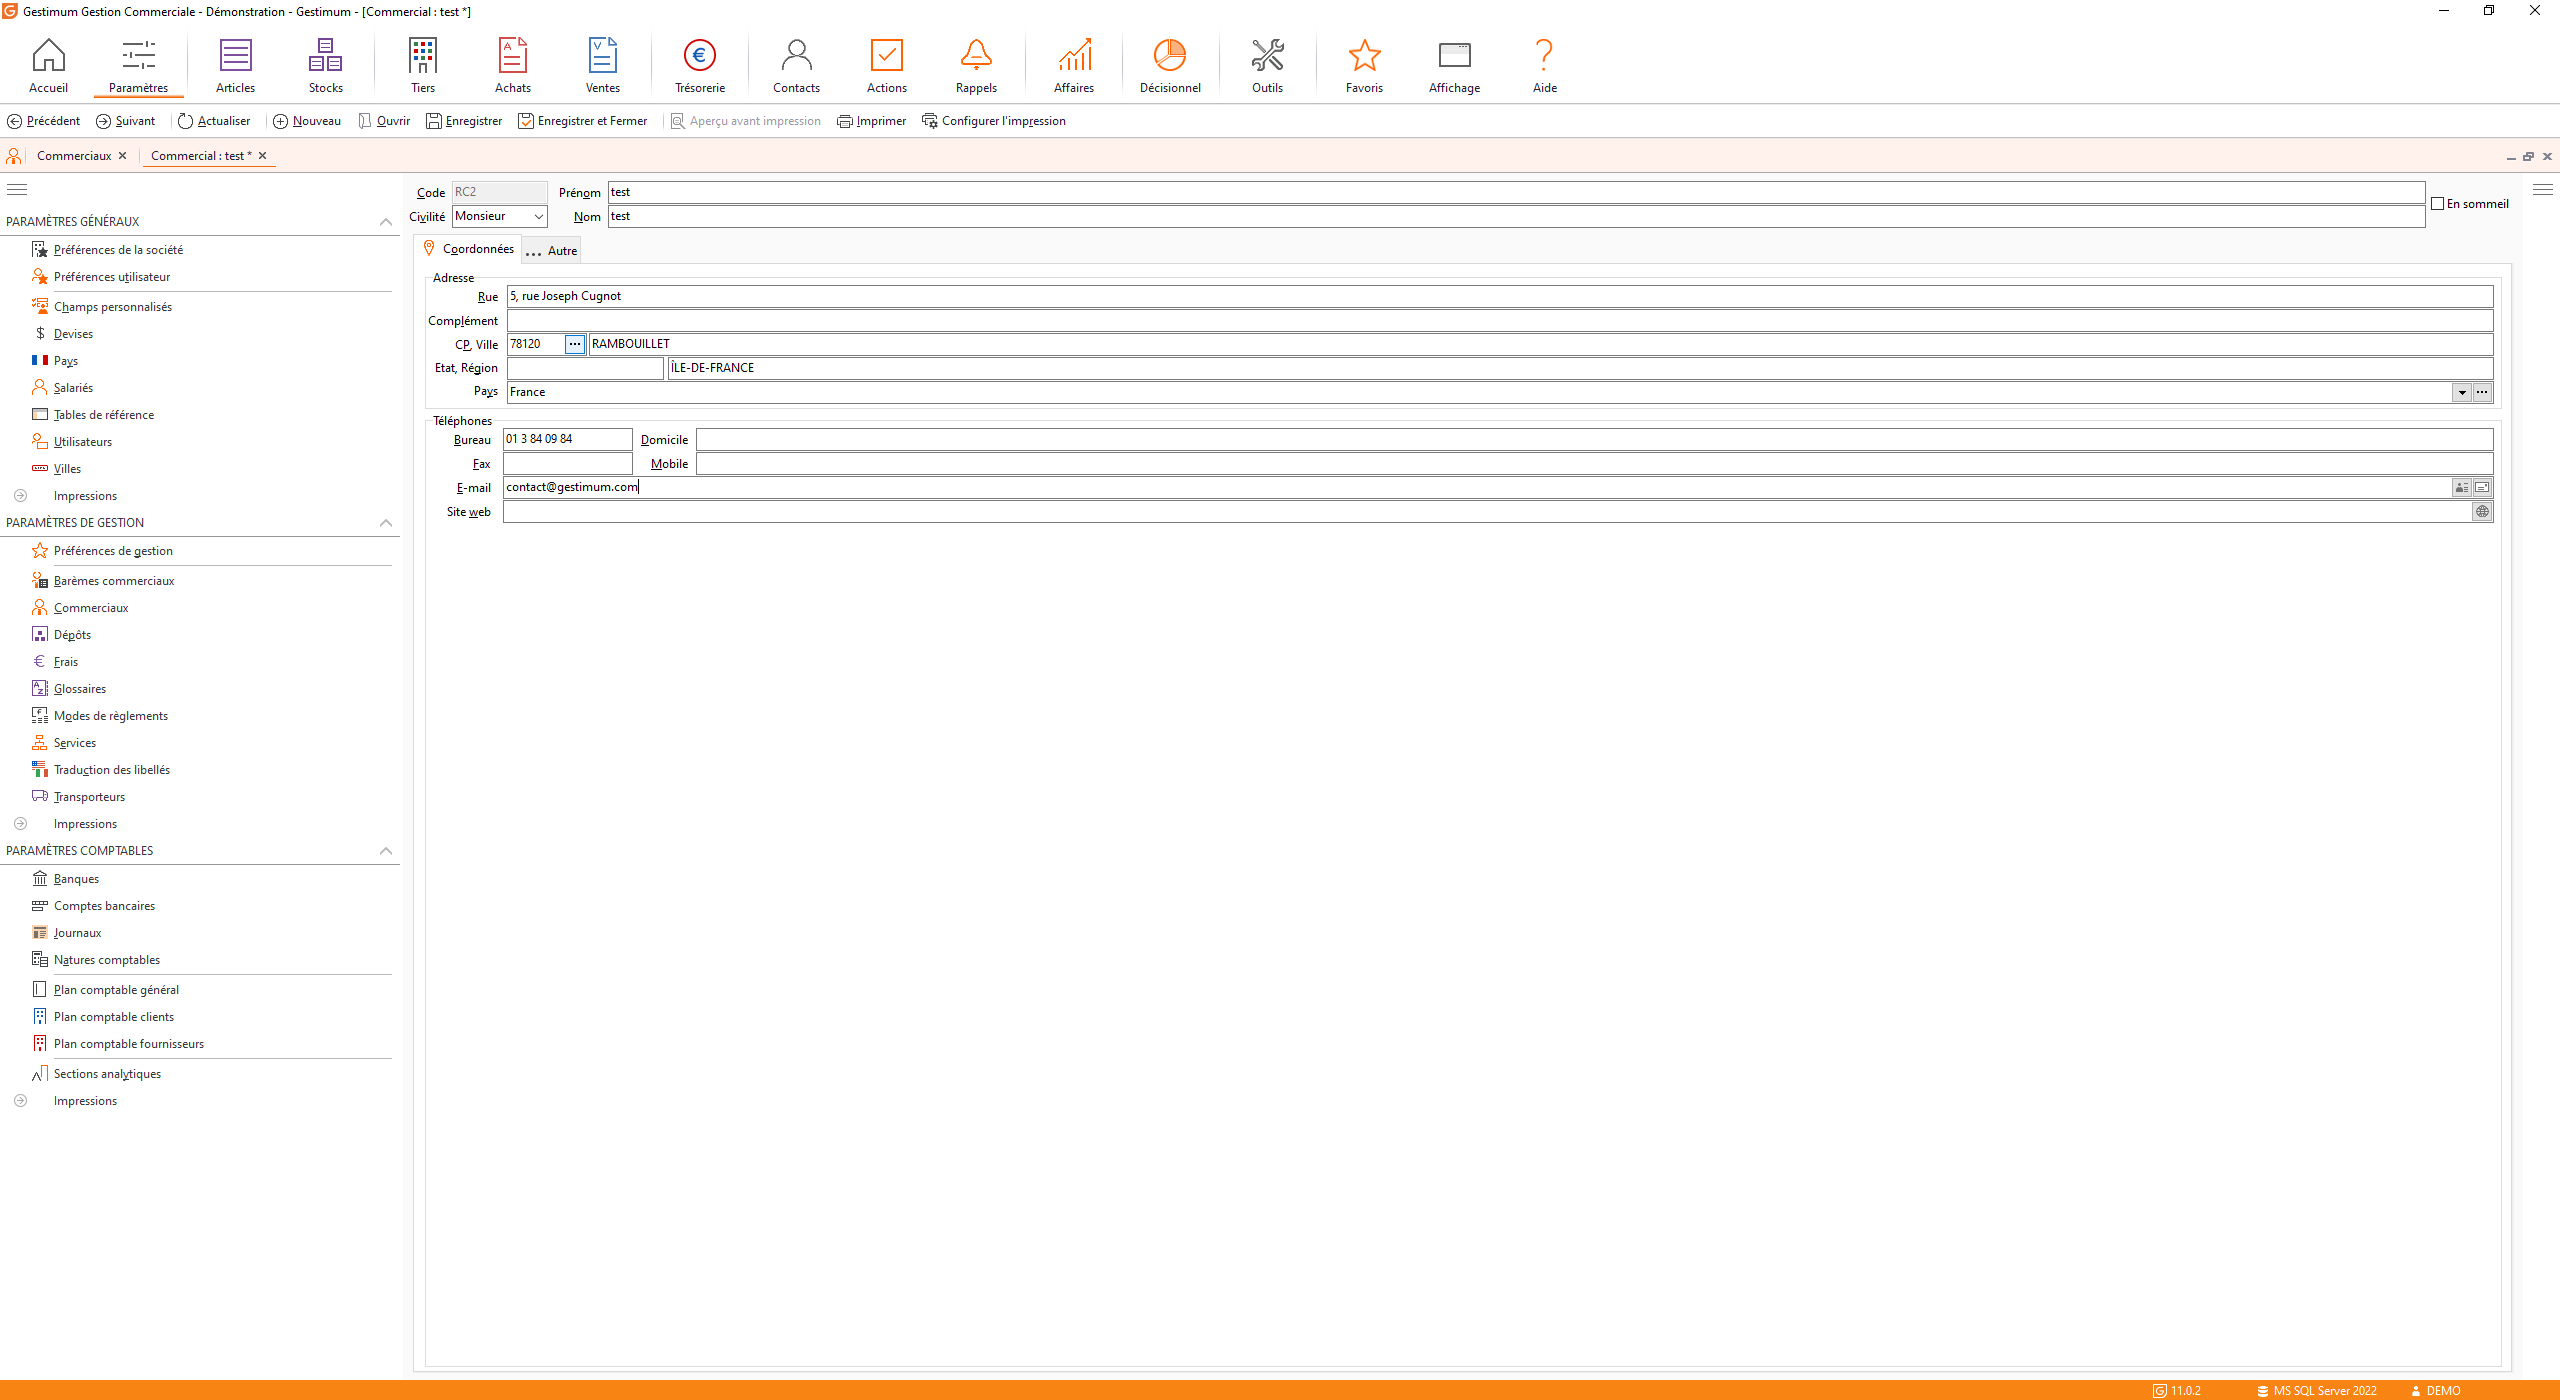Collapse the Paramètres comptables section

point(386,851)
